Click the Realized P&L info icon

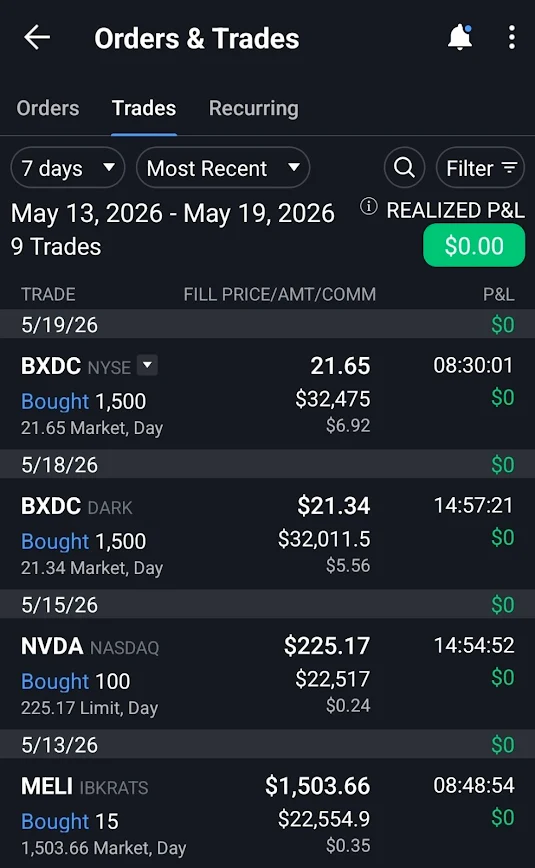tap(369, 206)
